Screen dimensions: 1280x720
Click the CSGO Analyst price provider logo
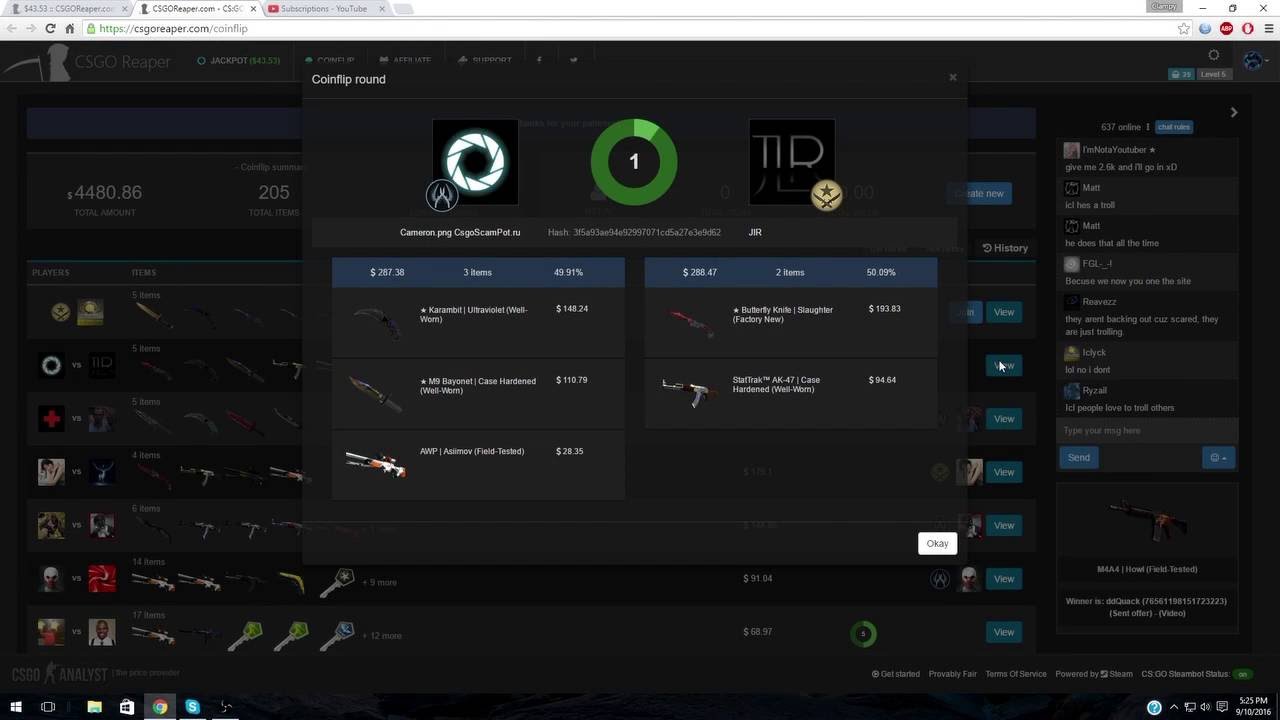click(x=60, y=673)
